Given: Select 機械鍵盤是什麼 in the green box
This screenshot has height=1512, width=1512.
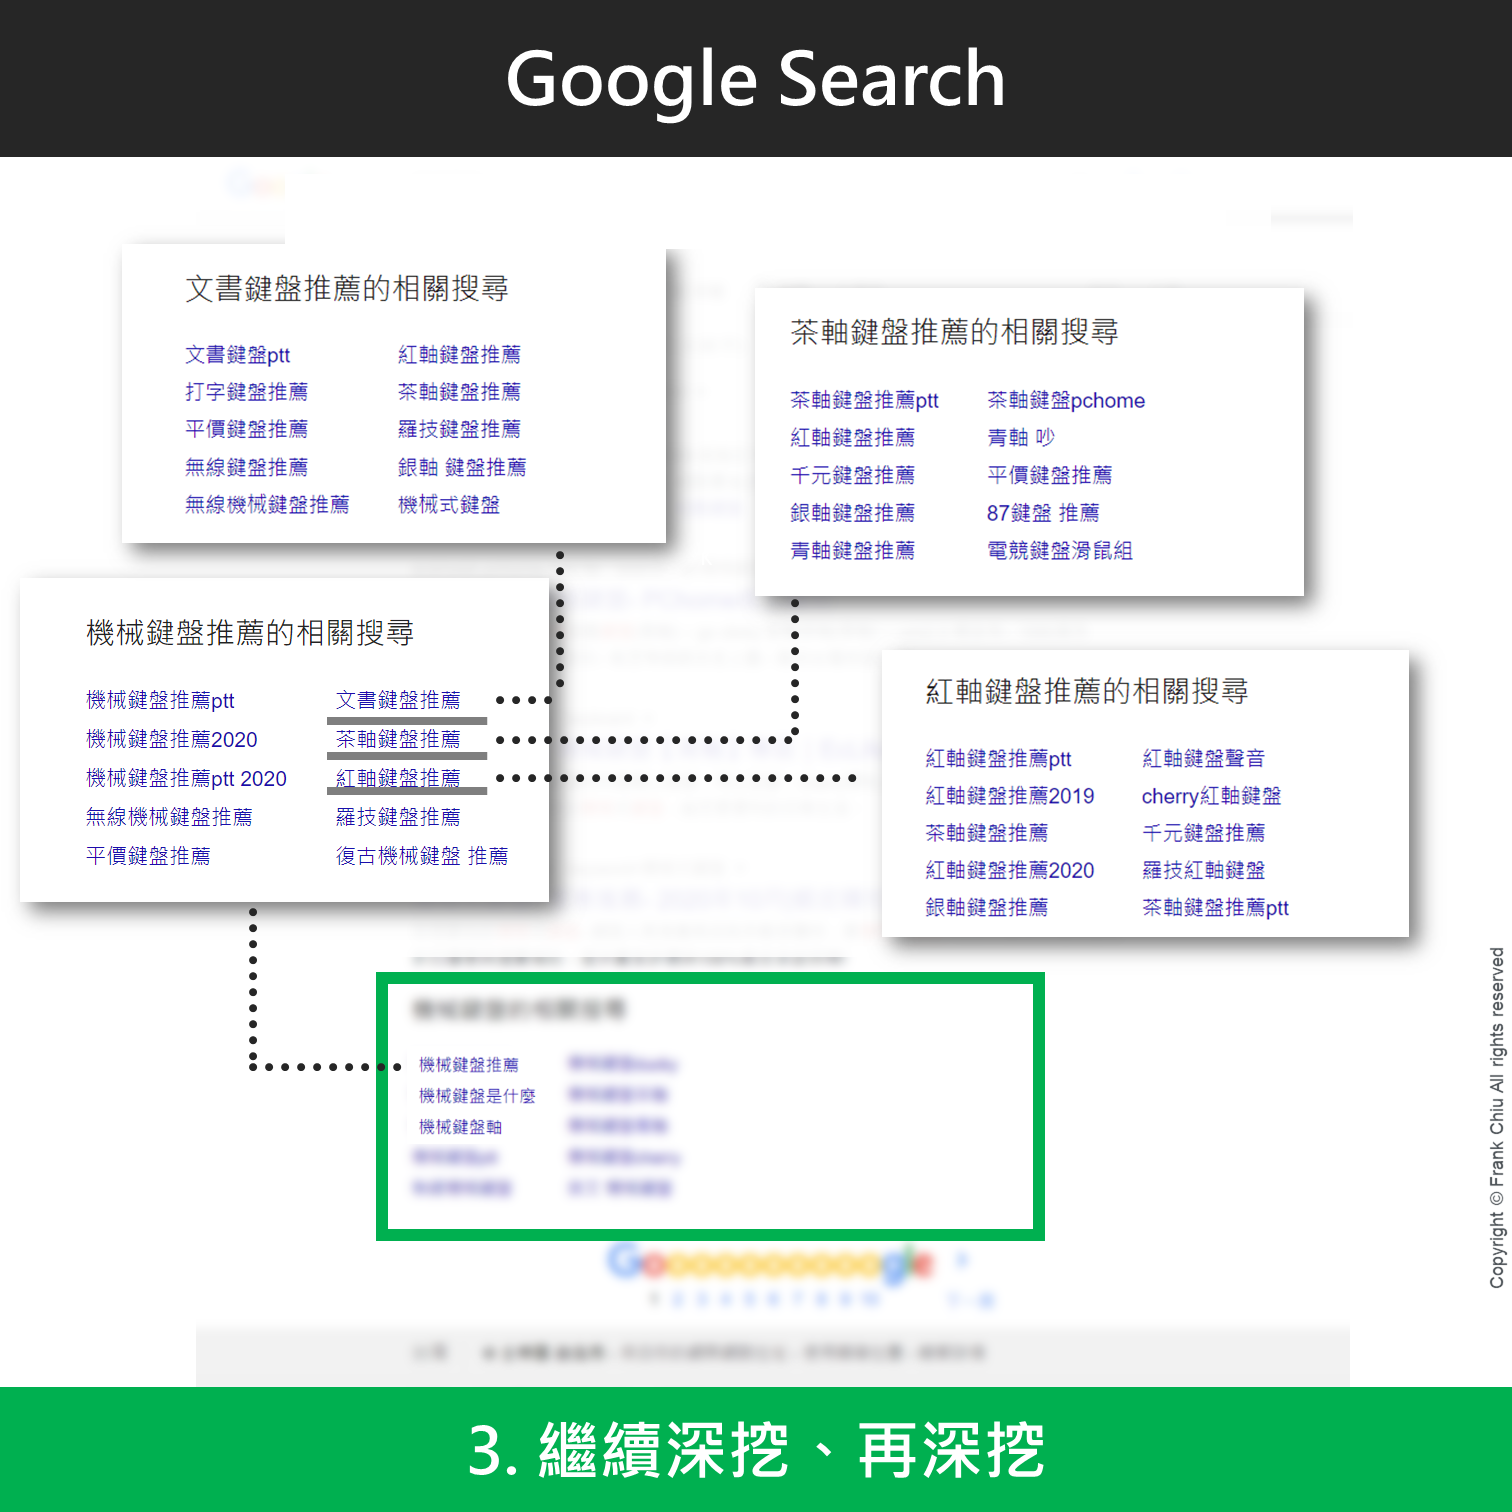Looking at the screenshot, I should click(x=476, y=1096).
